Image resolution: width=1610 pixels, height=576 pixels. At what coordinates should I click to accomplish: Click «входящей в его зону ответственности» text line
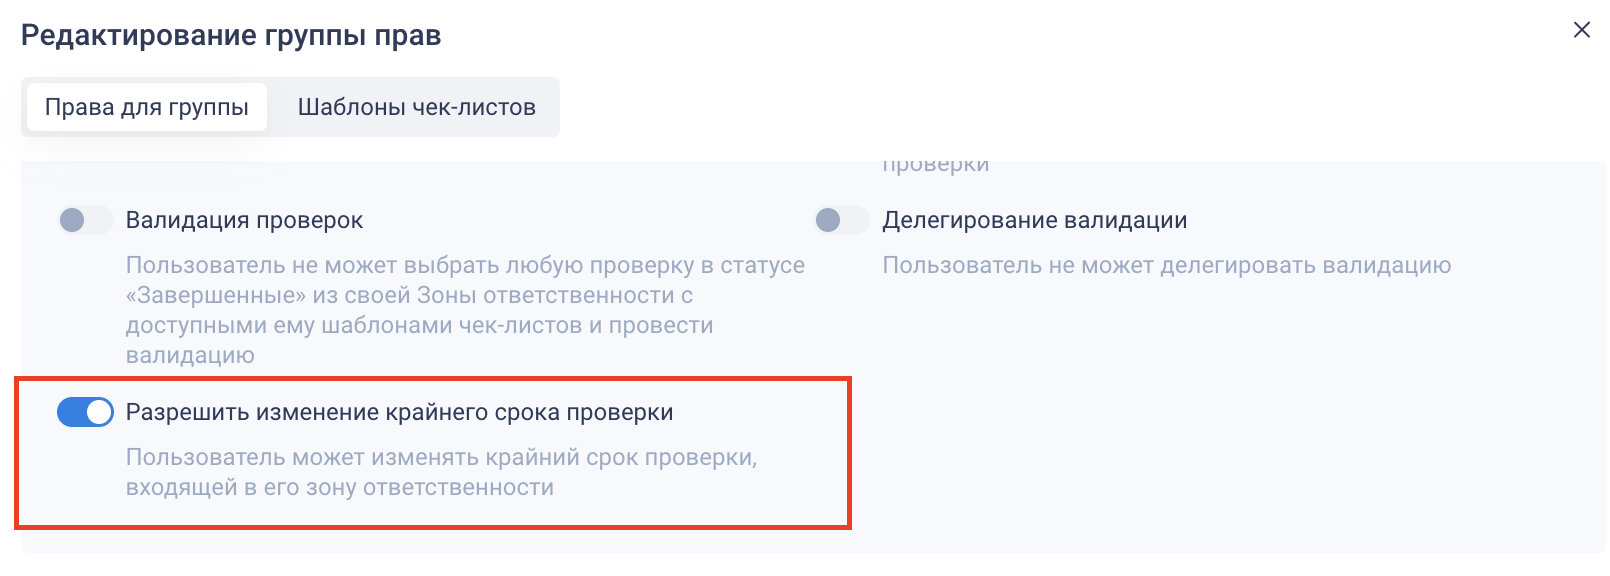point(339,488)
